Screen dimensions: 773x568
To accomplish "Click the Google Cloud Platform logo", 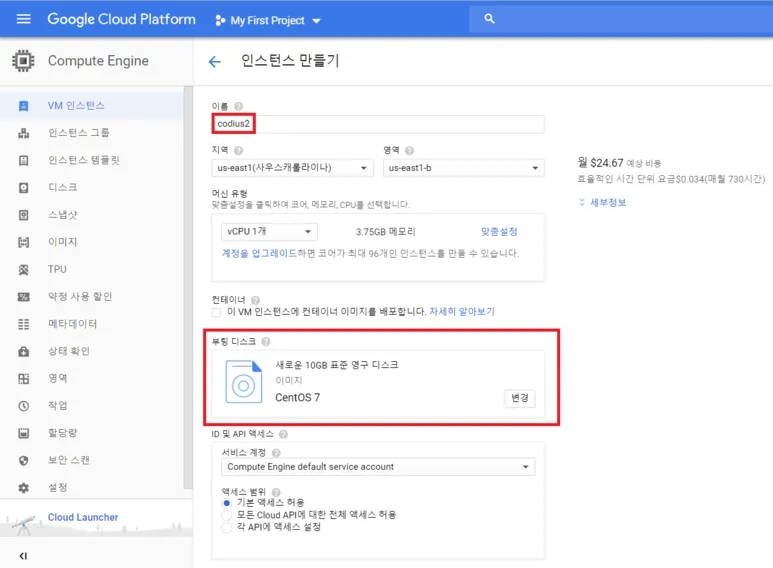I will coord(121,19).
